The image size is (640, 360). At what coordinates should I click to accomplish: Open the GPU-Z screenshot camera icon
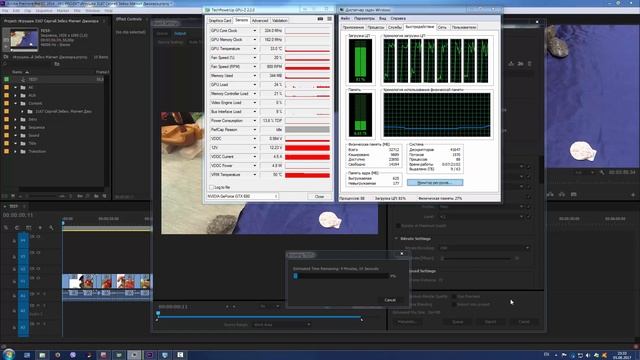pyautogui.click(x=320, y=19)
